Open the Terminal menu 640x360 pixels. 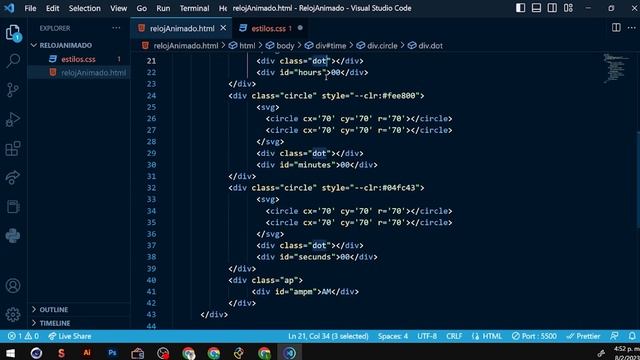194,8
